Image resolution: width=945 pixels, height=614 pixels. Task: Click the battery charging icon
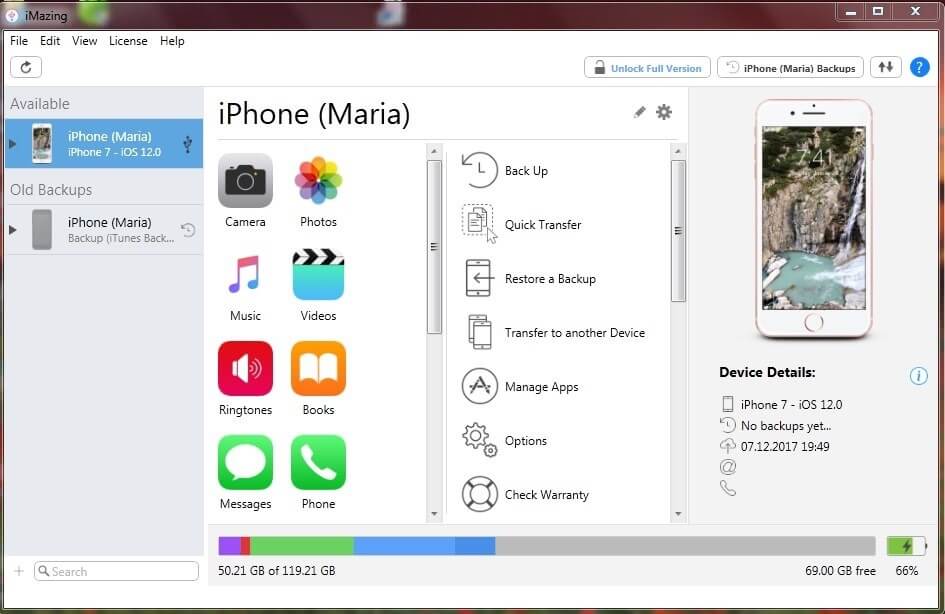[x=906, y=546]
